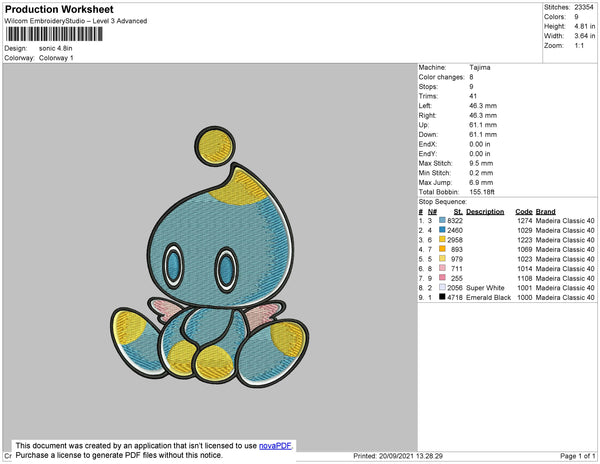
Task: Click the Trims value 41
Action: pos(473,96)
